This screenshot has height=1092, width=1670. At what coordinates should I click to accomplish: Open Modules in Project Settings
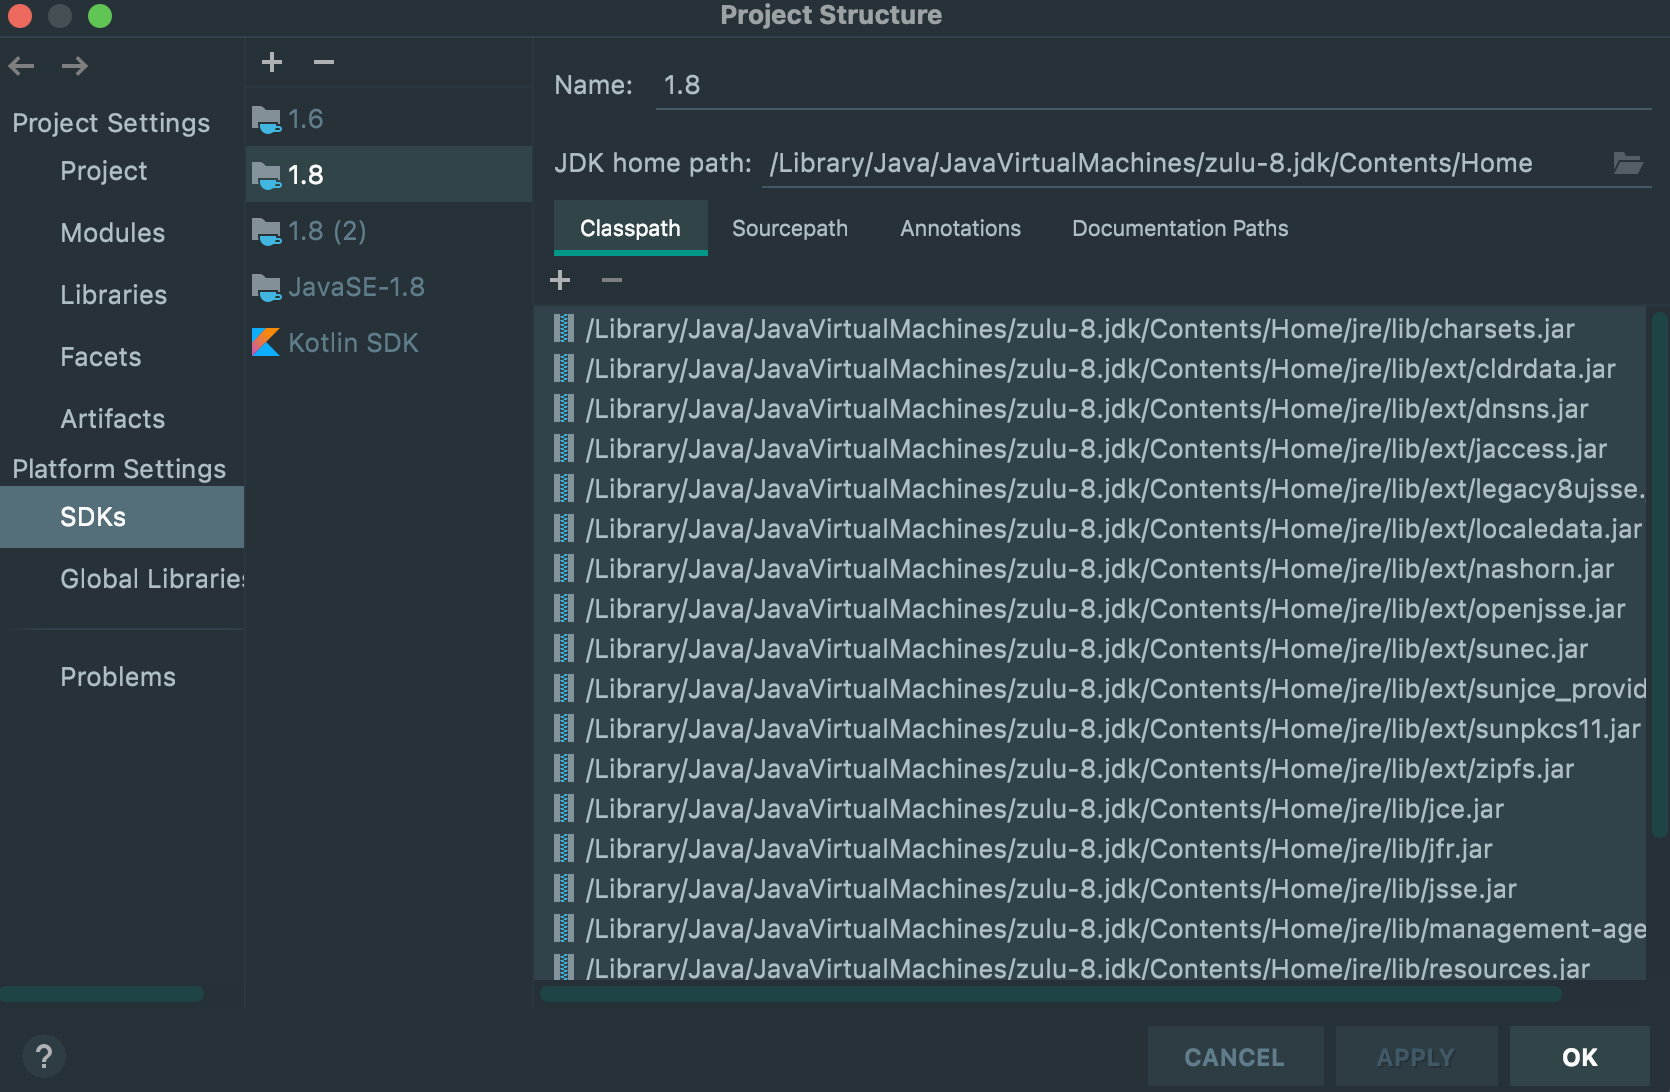pos(112,233)
